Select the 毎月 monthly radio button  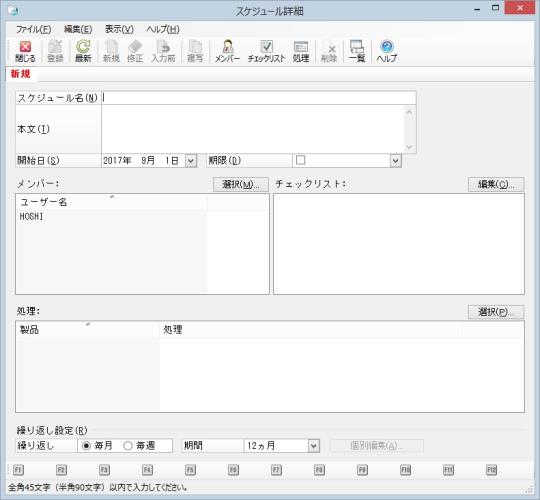pos(86,446)
